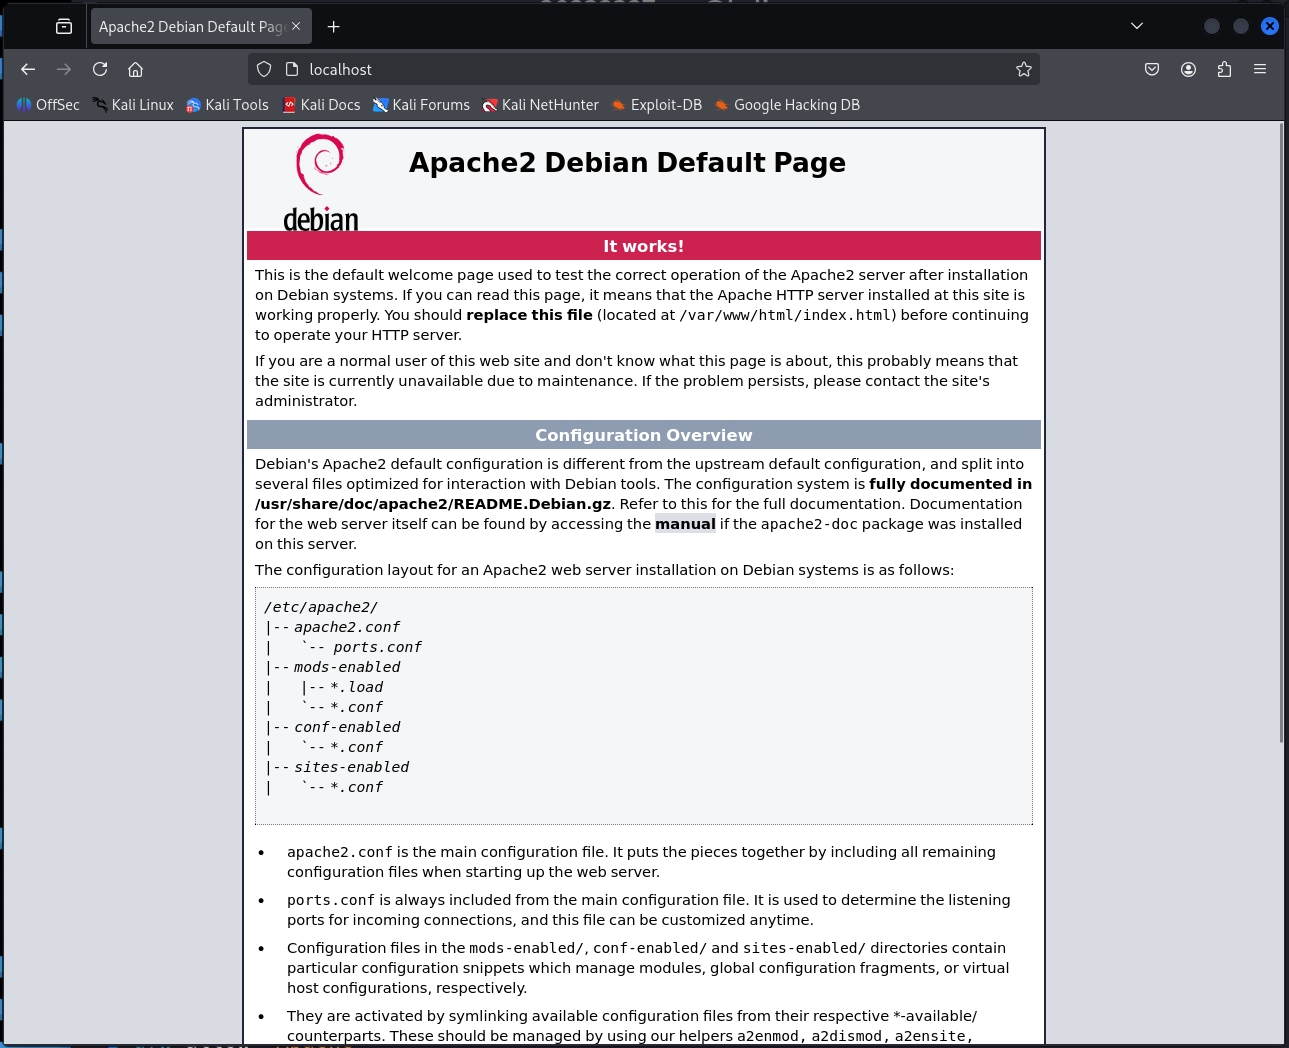Image resolution: width=1289 pixels, height=1048 pixels.
Task: Click the Configuration Overview banner
Action: (x=644, y=435)
